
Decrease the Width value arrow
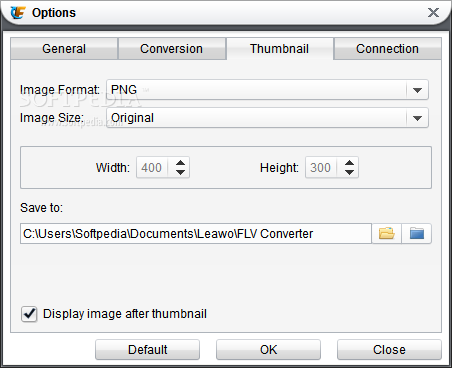pos(180,172)
